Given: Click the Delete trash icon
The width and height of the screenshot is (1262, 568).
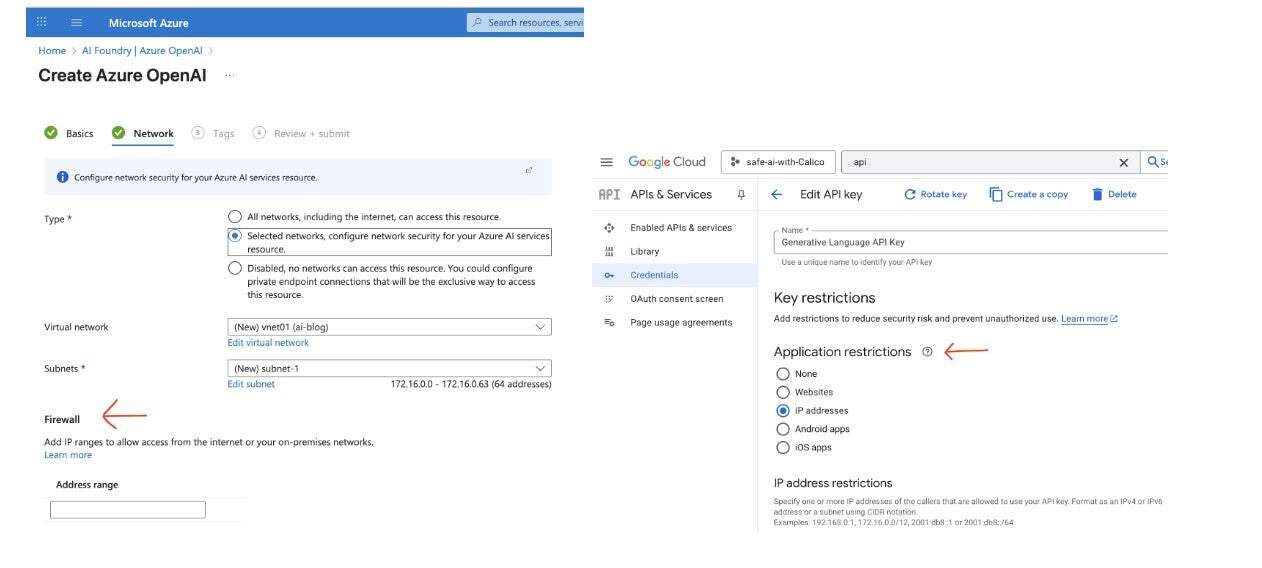Looking at the screenshot, I should [1097, 194].
